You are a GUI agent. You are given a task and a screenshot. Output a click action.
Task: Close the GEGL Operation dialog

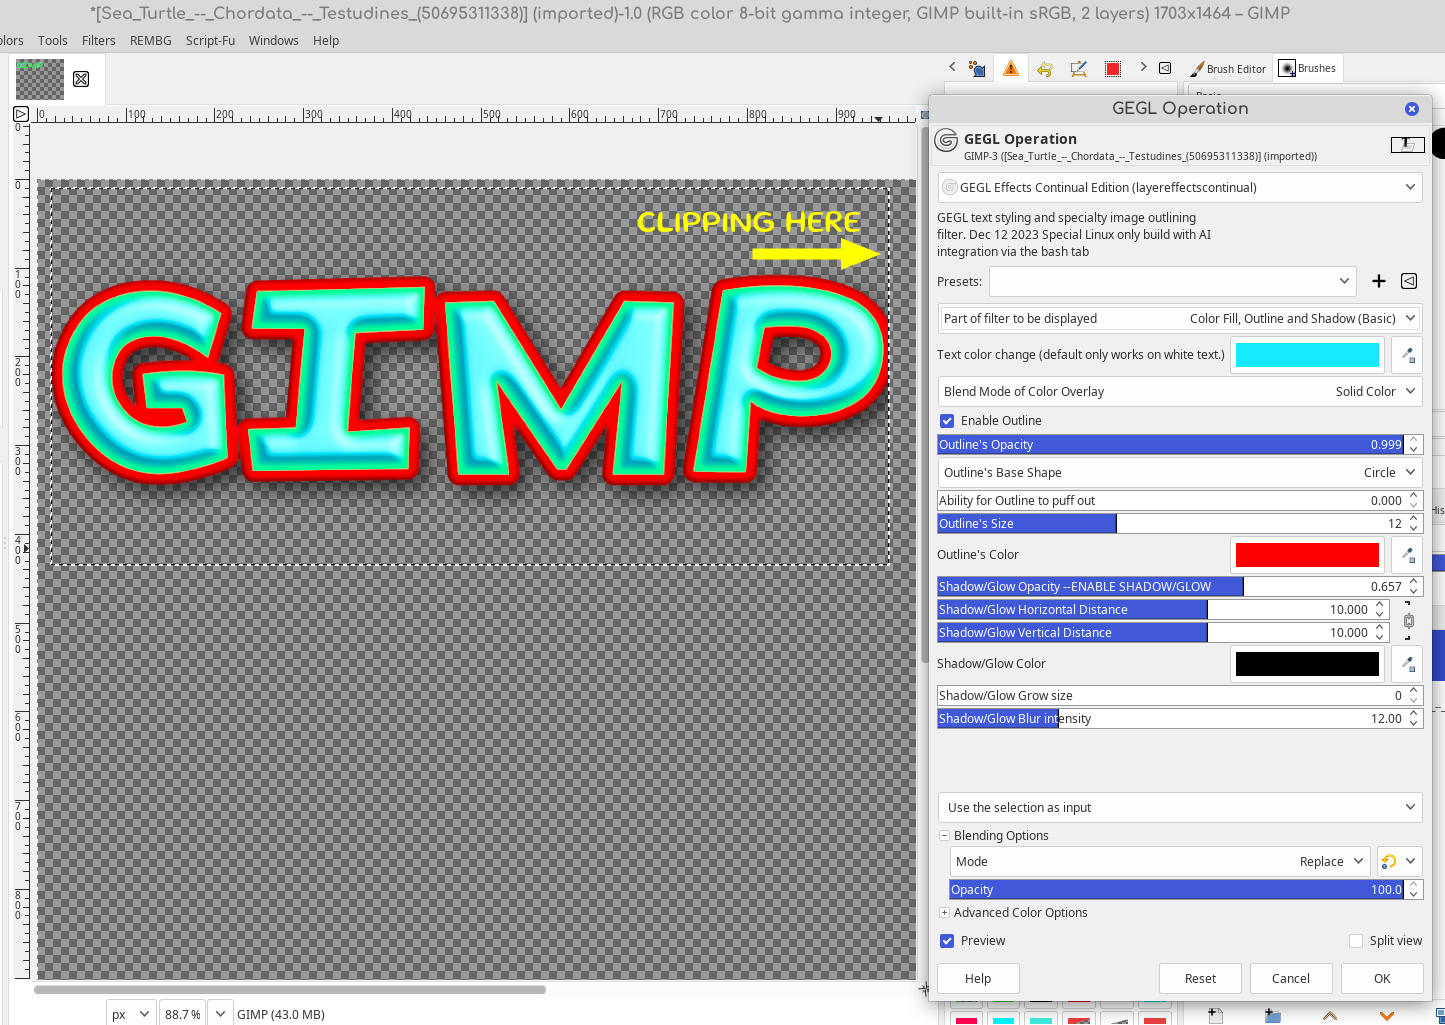1411,109
